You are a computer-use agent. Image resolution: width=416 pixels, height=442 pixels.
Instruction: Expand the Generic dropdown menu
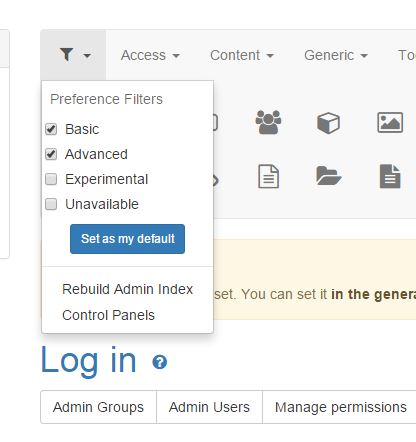tap(336, 55)
